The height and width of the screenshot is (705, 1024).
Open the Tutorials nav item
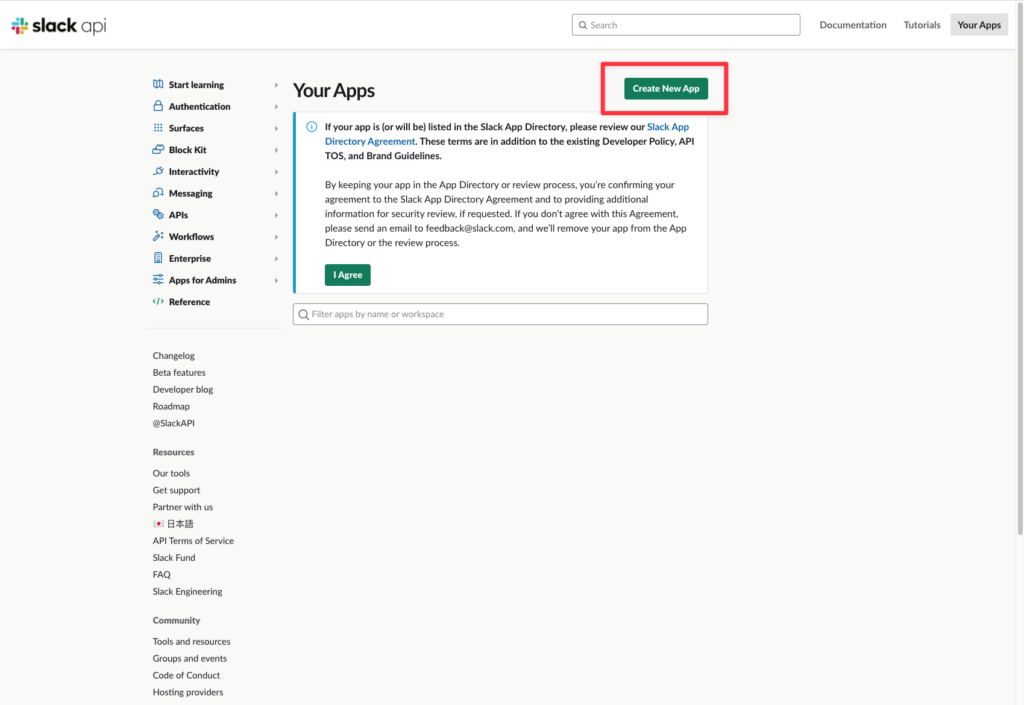coord(922,25)
